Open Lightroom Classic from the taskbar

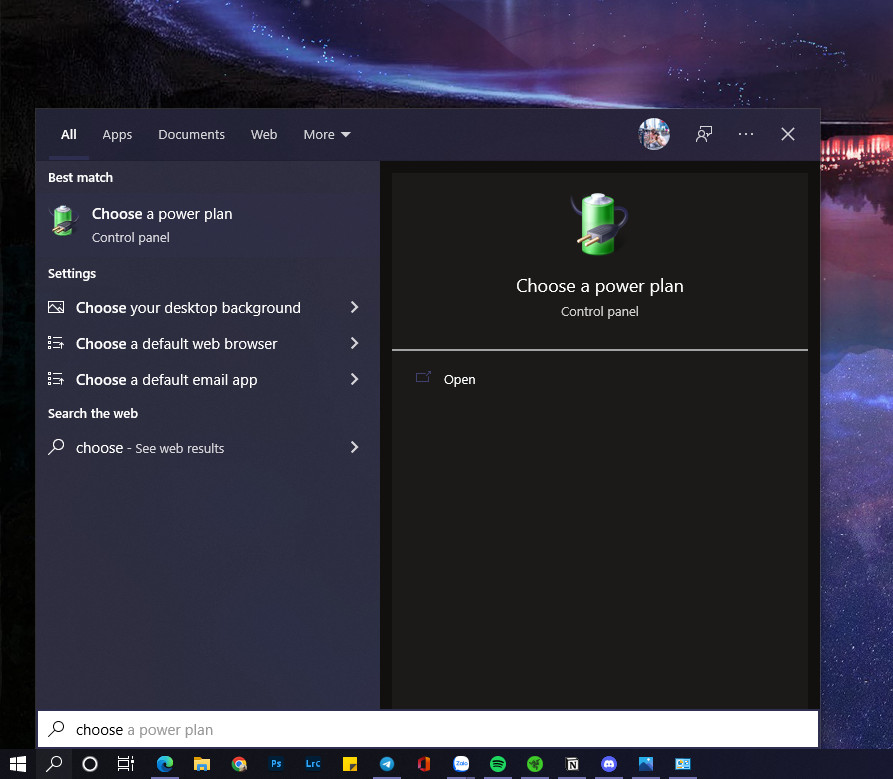tap(313, 764)
